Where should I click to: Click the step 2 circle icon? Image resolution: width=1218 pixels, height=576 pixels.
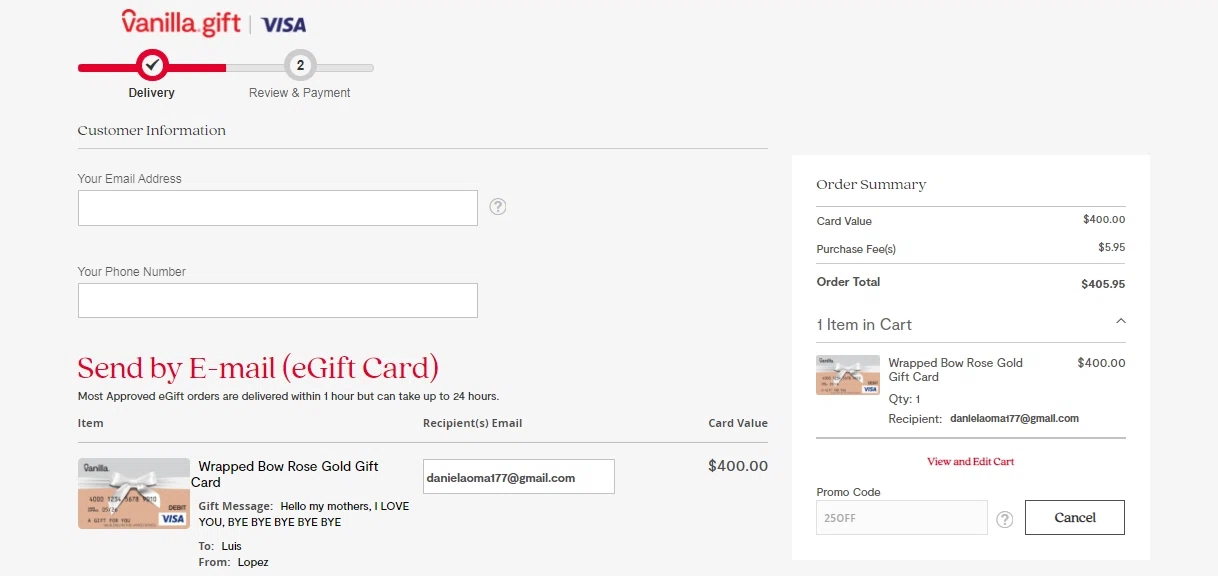[300, 66]
